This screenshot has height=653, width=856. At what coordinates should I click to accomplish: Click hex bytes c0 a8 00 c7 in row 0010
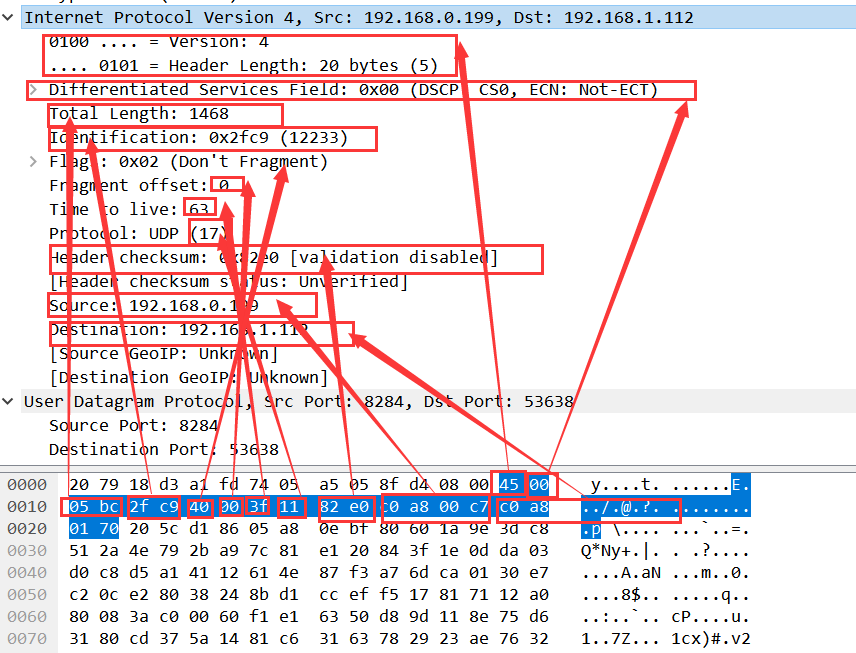(x=434, y=507)
